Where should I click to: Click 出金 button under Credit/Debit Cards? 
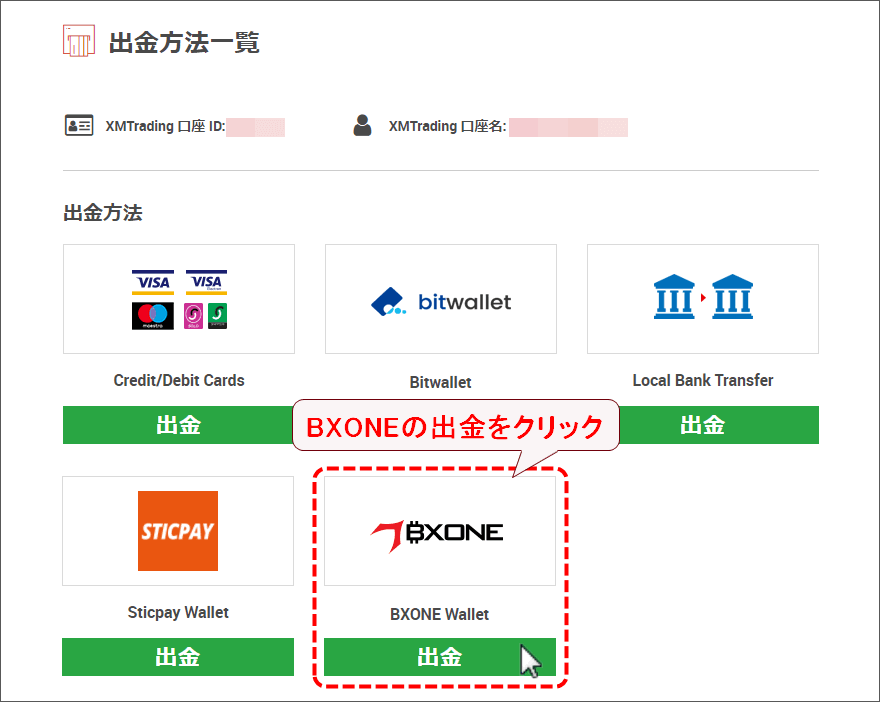[178, 425]
